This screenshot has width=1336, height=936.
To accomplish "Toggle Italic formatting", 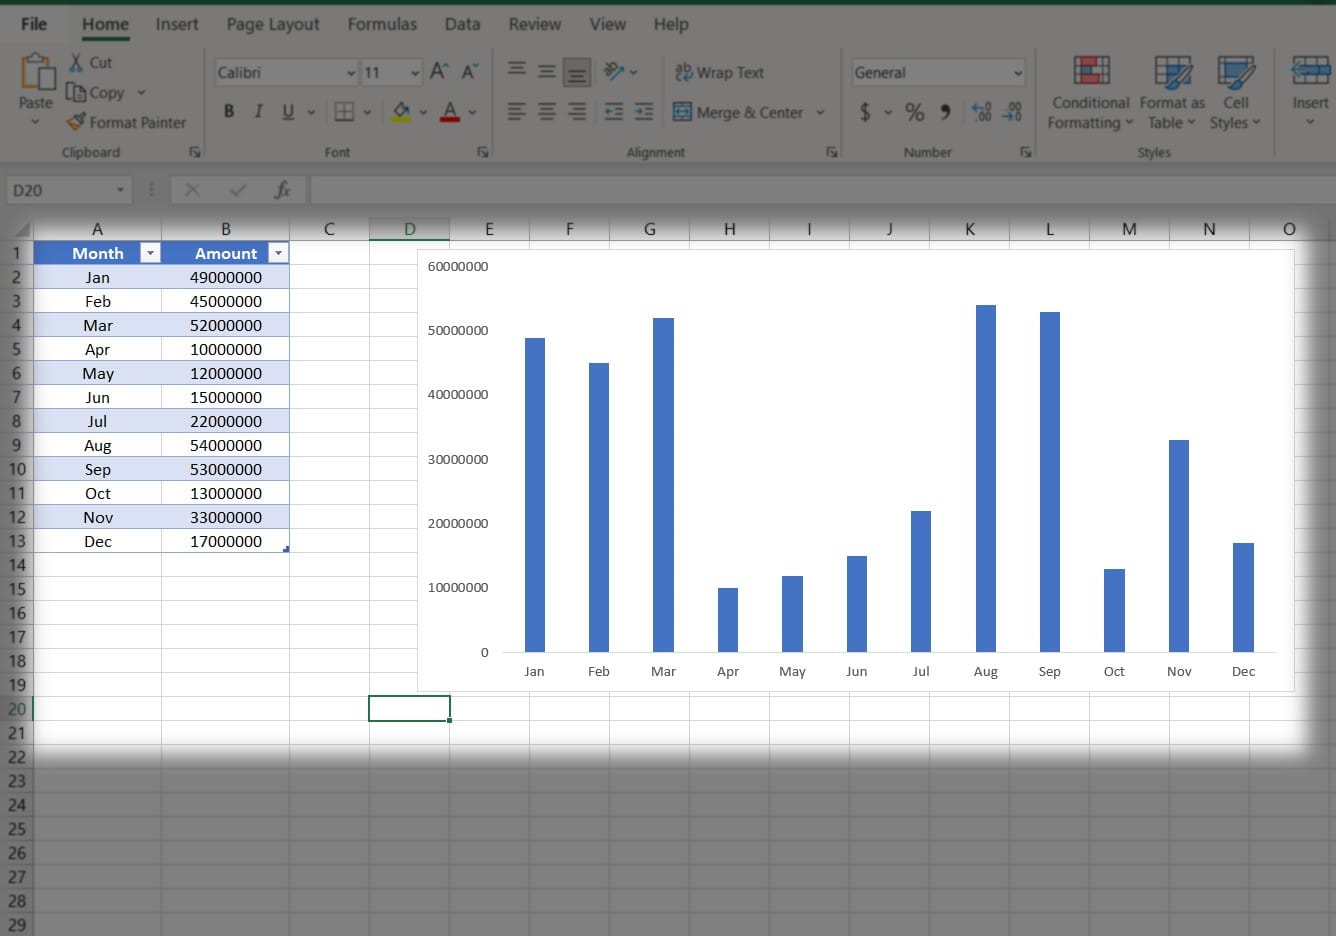I will coord(258,112).
